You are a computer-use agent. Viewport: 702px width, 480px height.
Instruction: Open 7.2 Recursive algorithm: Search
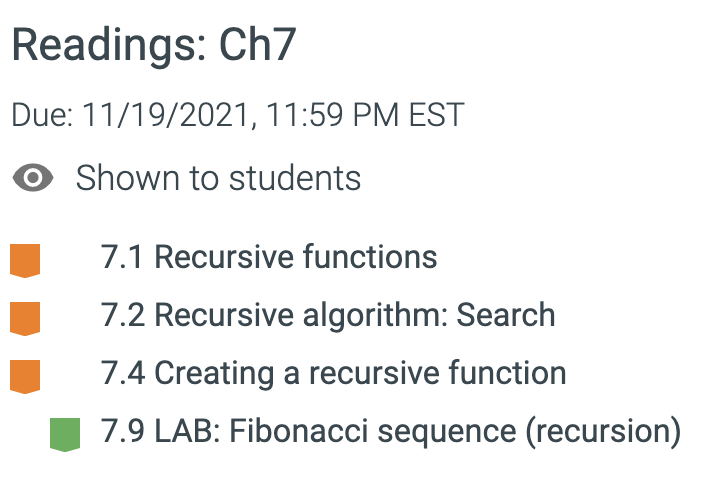point(328,315)
